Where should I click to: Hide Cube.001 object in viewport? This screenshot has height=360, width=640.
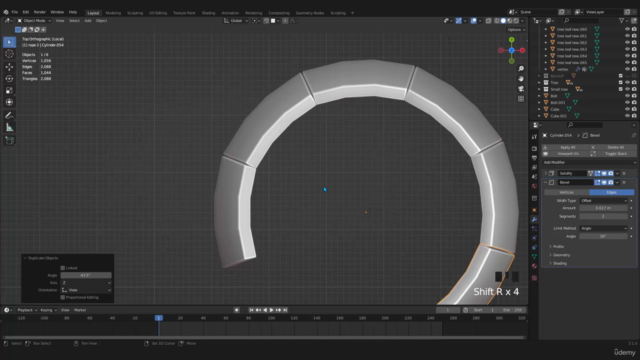coord(627,116)
